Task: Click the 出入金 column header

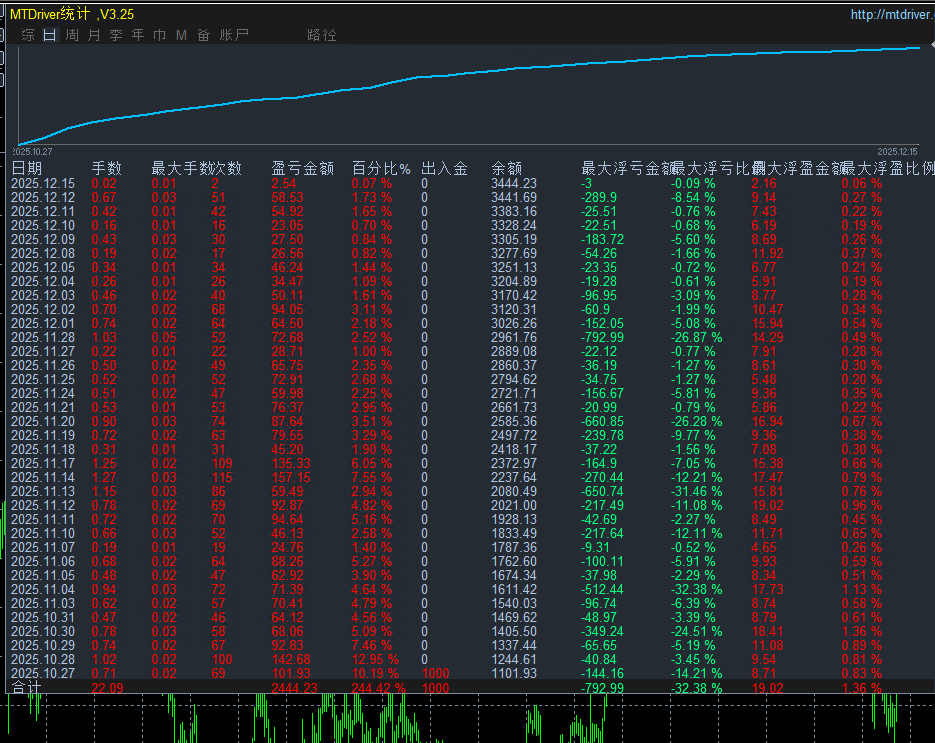Action: [x=444, y=169]
